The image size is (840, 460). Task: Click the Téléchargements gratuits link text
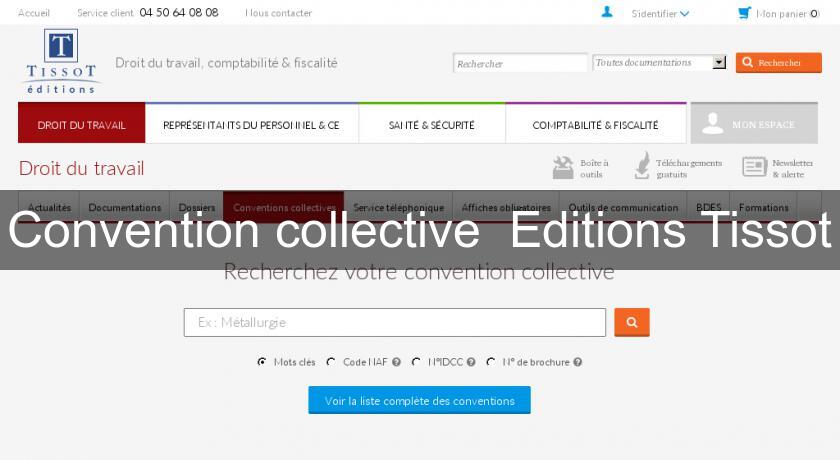(x=689, y=168)
